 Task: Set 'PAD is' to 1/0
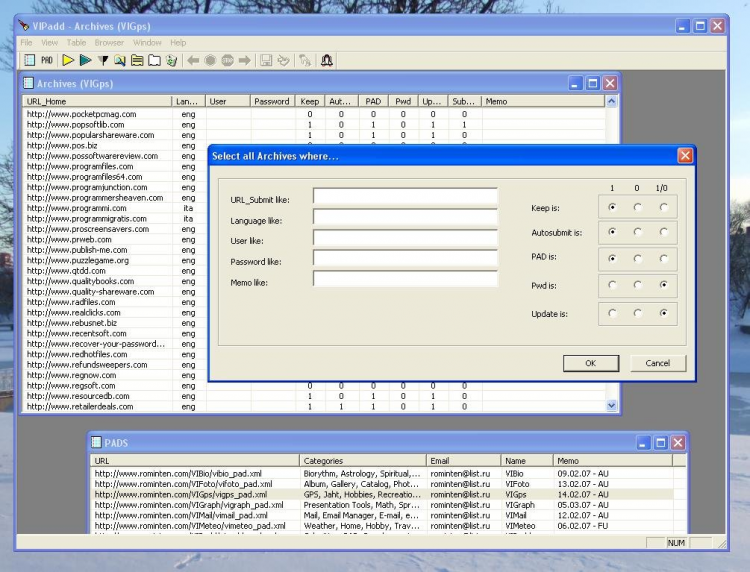click(663, 259)
